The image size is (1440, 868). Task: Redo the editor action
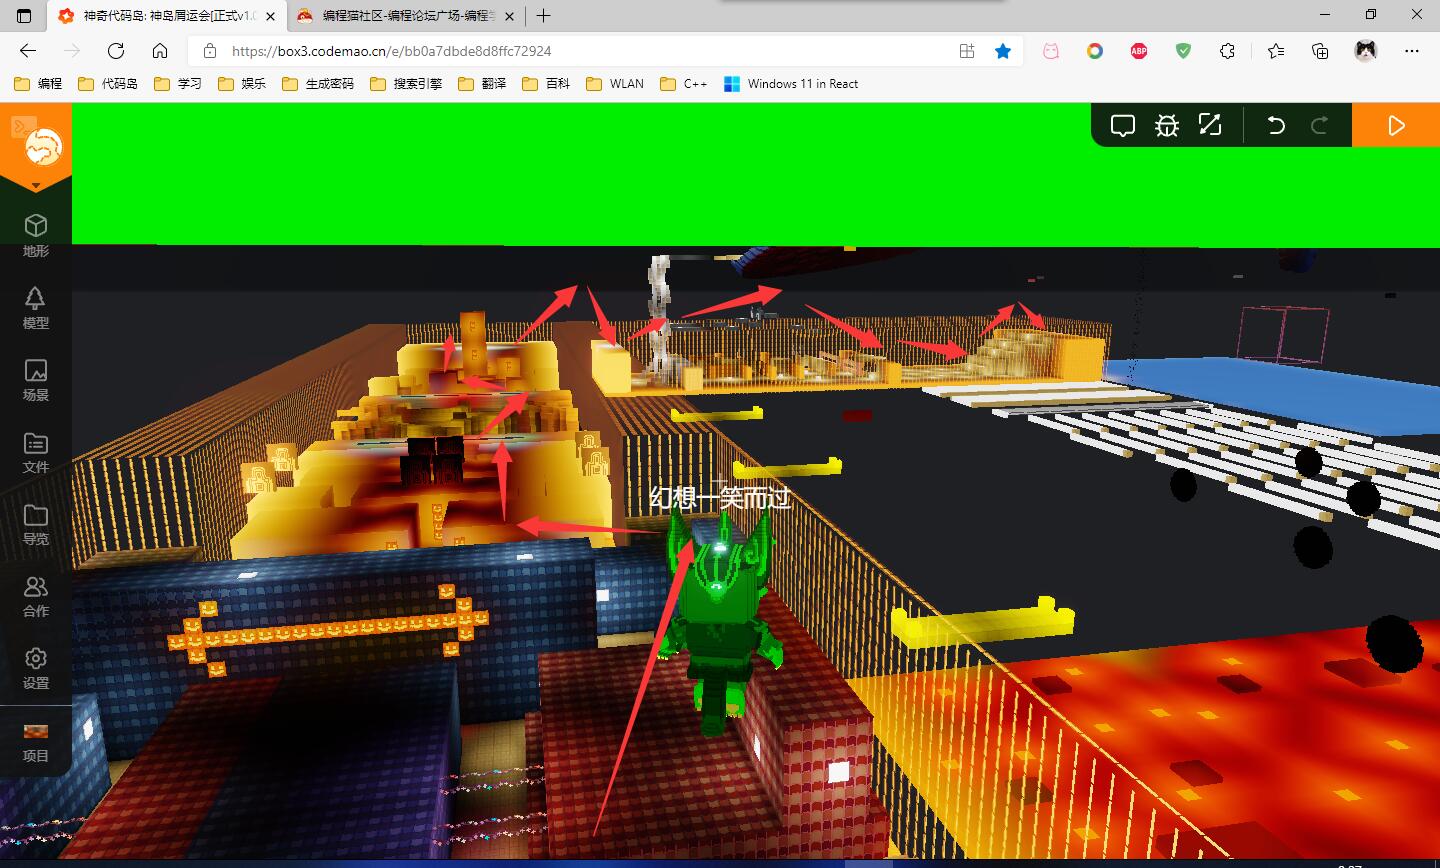click(x=1319, y=125)
